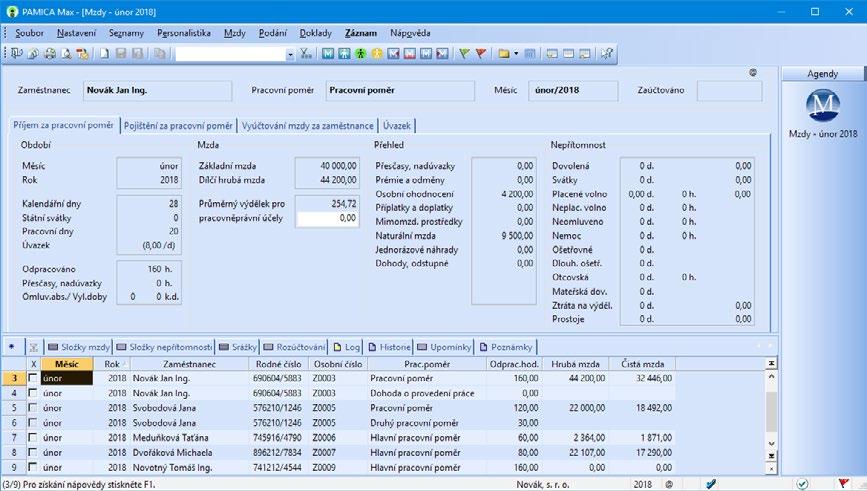867x491 pixels.
Task: Tick checkbox for Dvořáková Michaela row
Action: (x=33, y=452)
